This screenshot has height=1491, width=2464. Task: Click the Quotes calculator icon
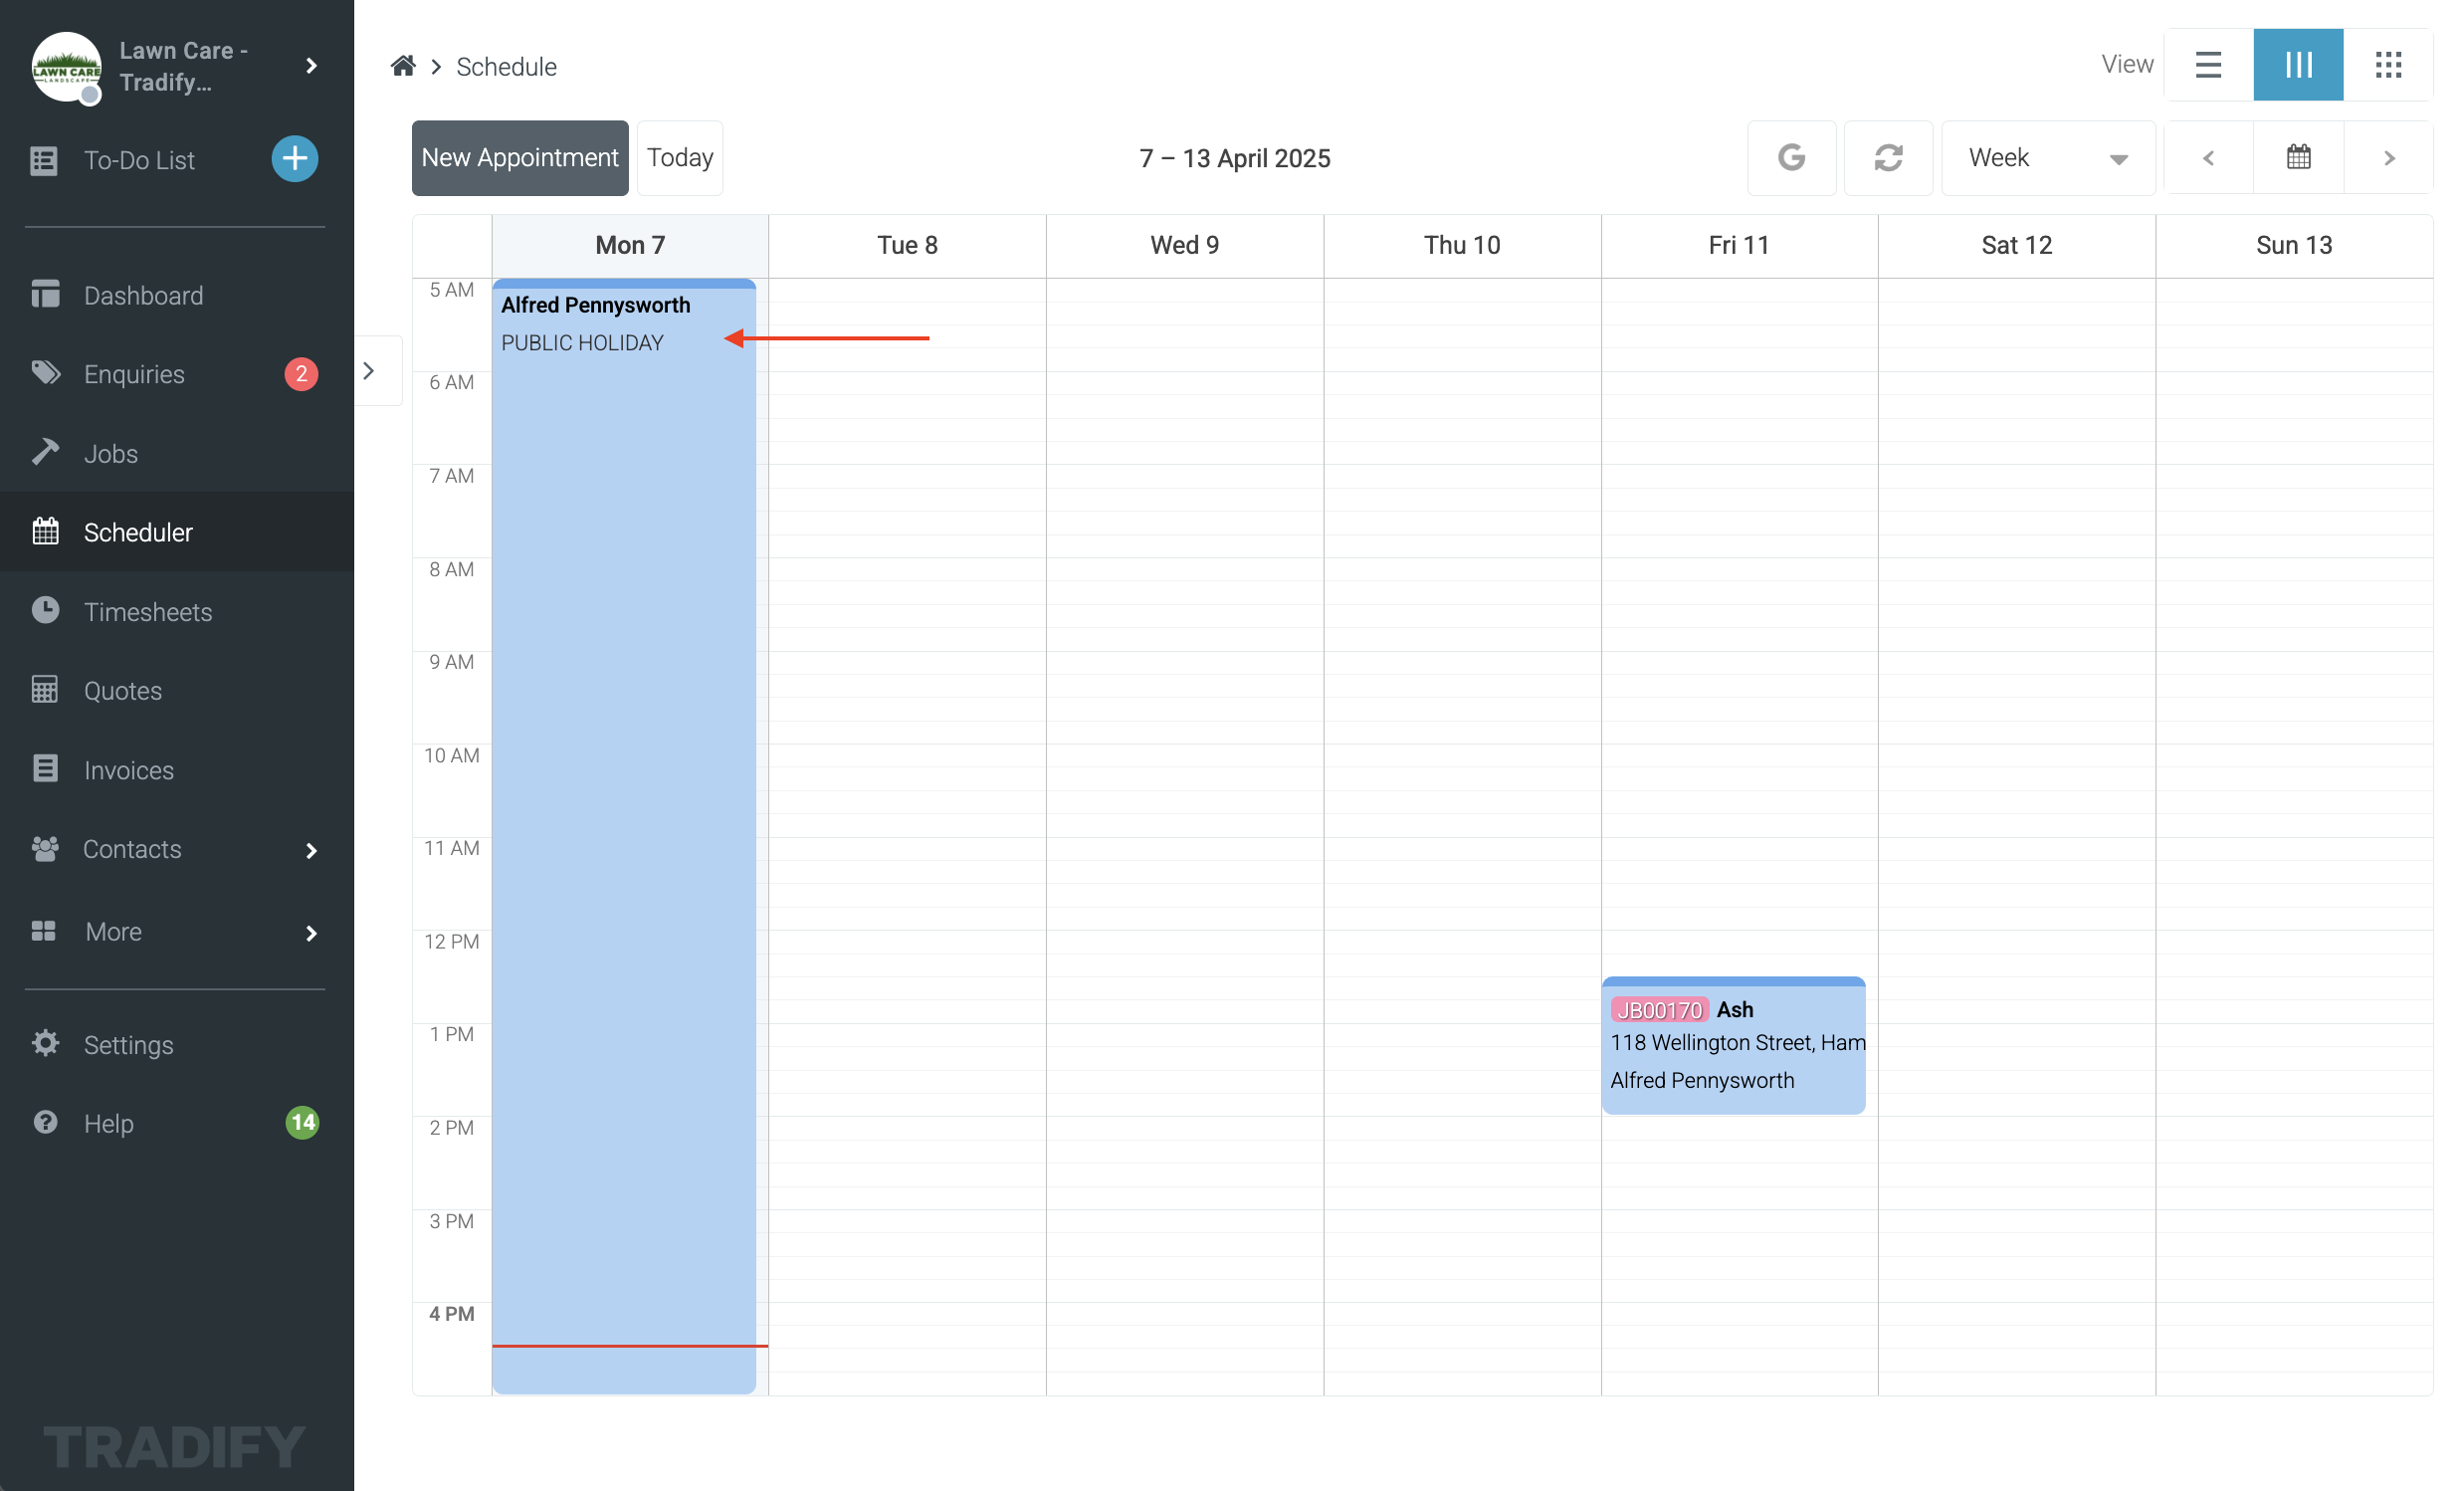[x=45, y=689]
